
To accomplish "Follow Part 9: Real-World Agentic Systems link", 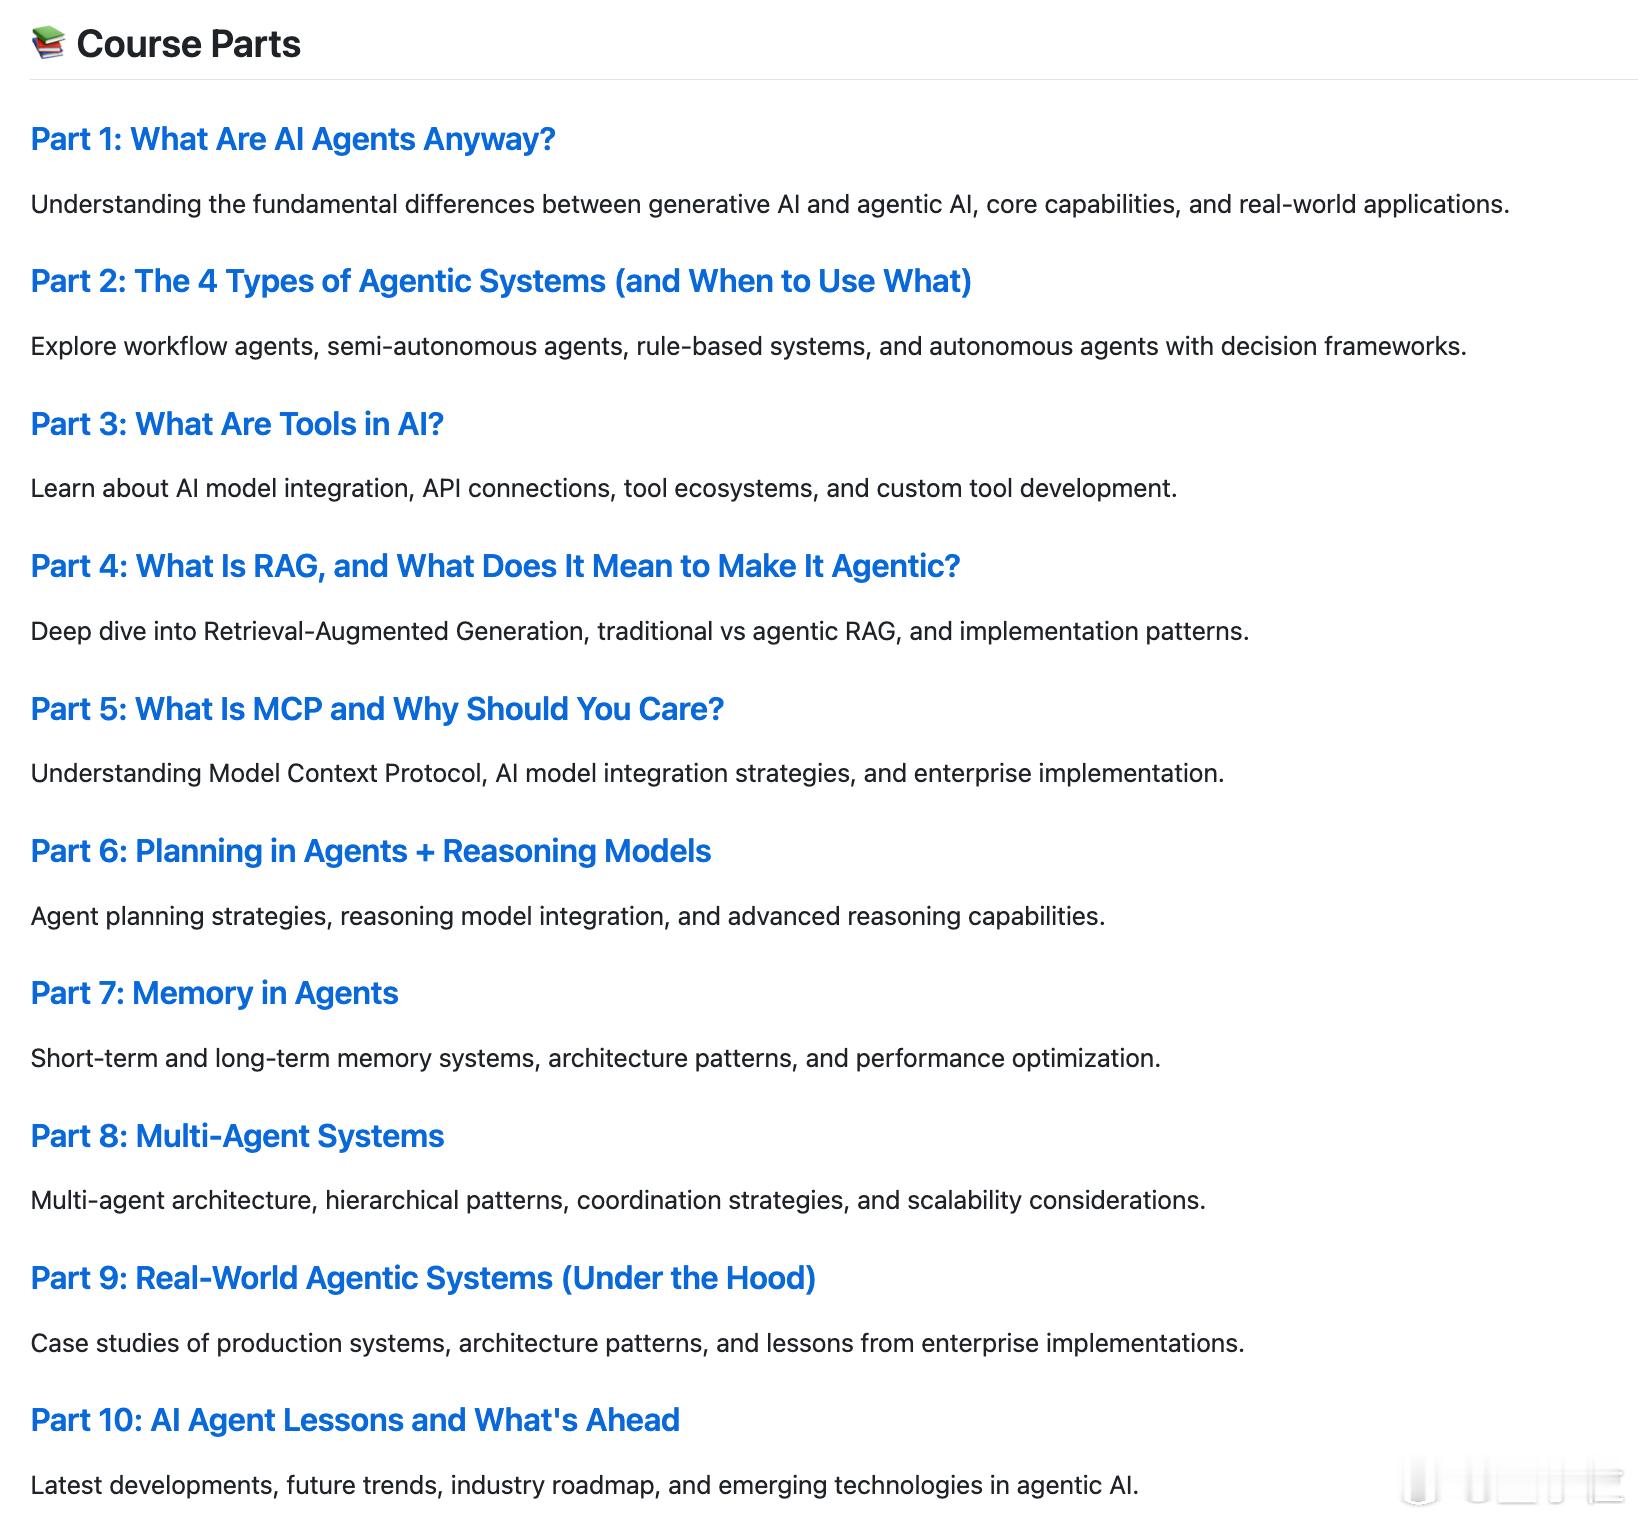I will 423,1278.
